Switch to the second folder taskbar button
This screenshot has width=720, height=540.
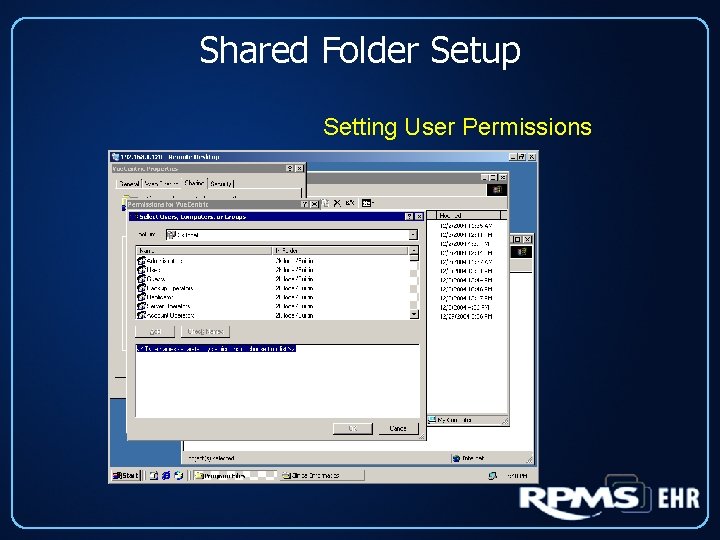322,475
